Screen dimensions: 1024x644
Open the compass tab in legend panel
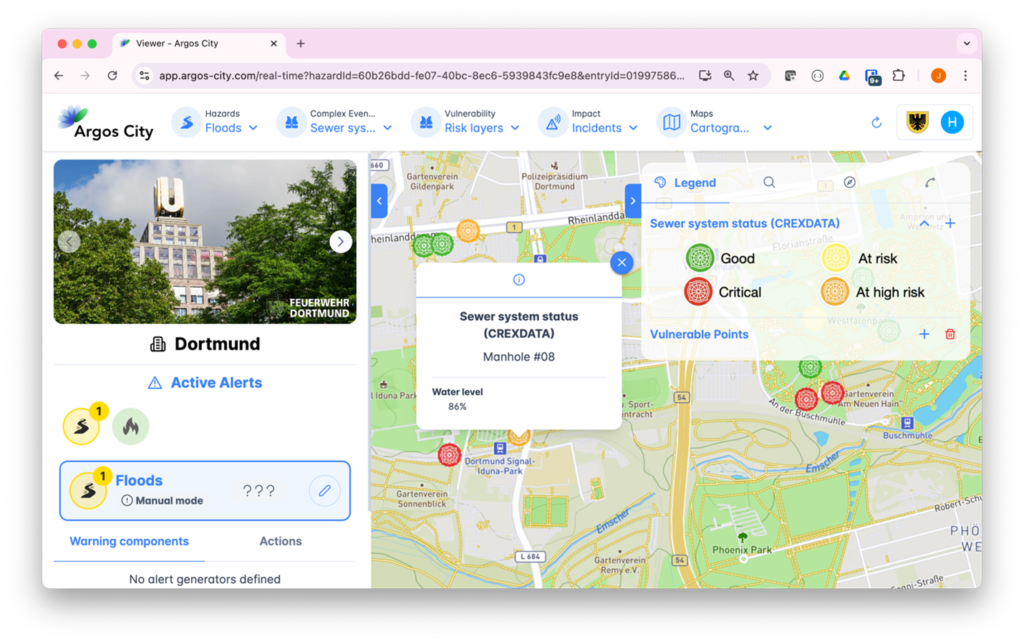849,183
